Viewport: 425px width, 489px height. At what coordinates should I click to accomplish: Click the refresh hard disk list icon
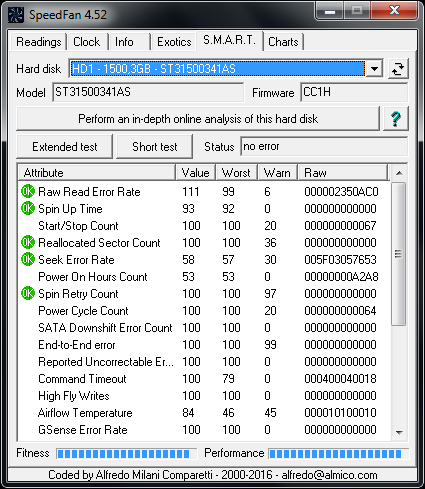(398, 69)
